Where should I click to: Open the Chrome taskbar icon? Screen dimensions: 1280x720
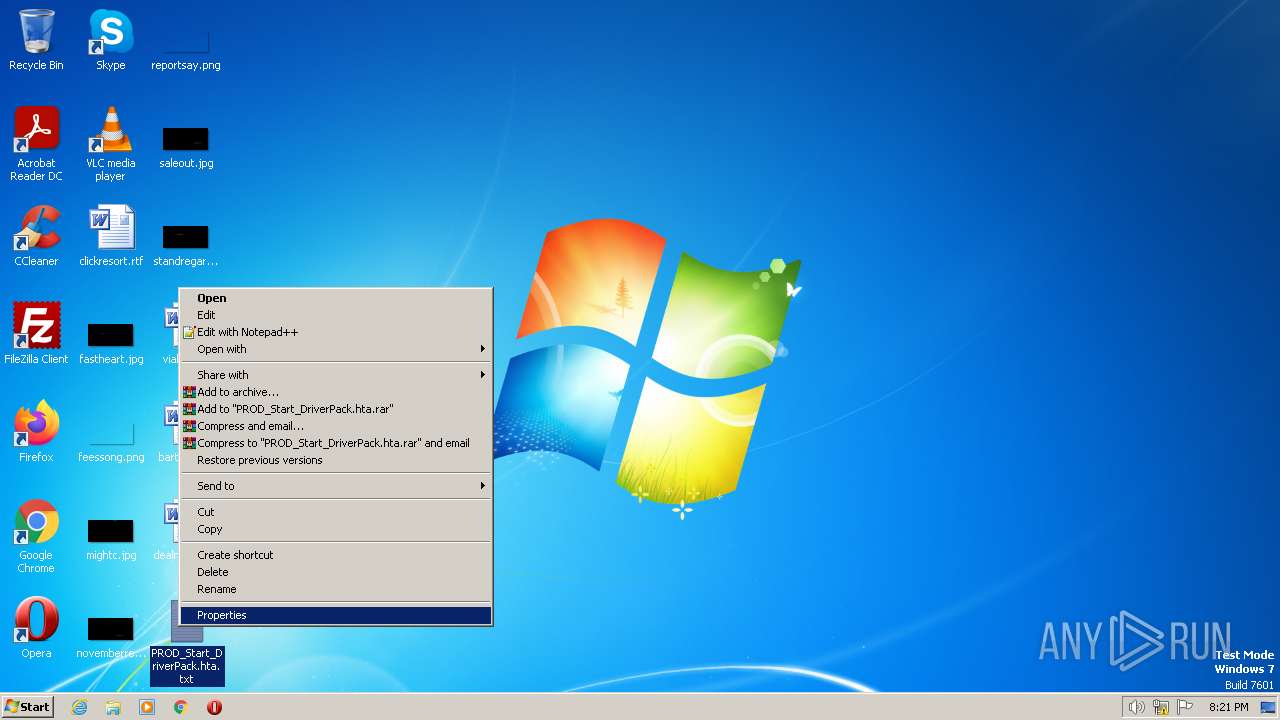181,707
